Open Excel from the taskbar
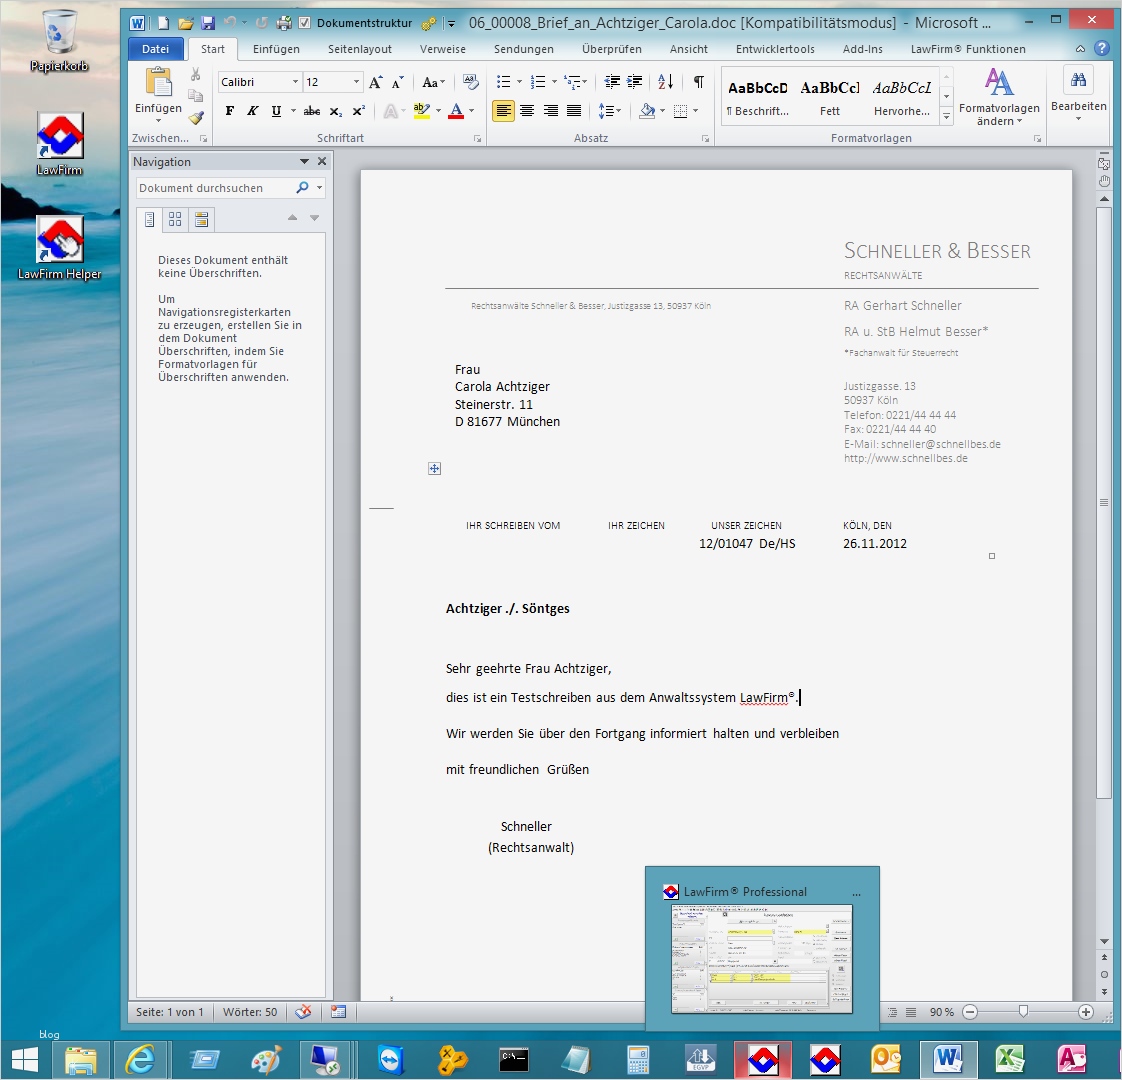Screen dimensions: 1122x1080 pos(1010,1059)
